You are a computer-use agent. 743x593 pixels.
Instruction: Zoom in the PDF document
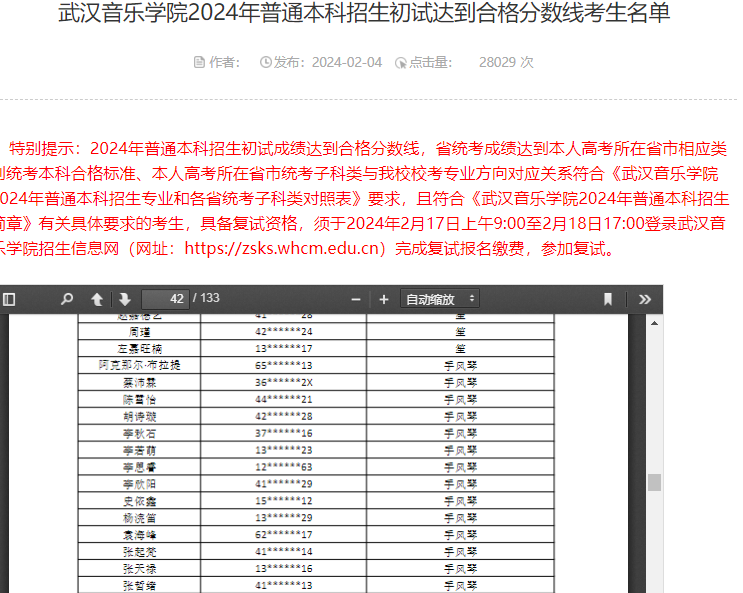click(384, 299)
